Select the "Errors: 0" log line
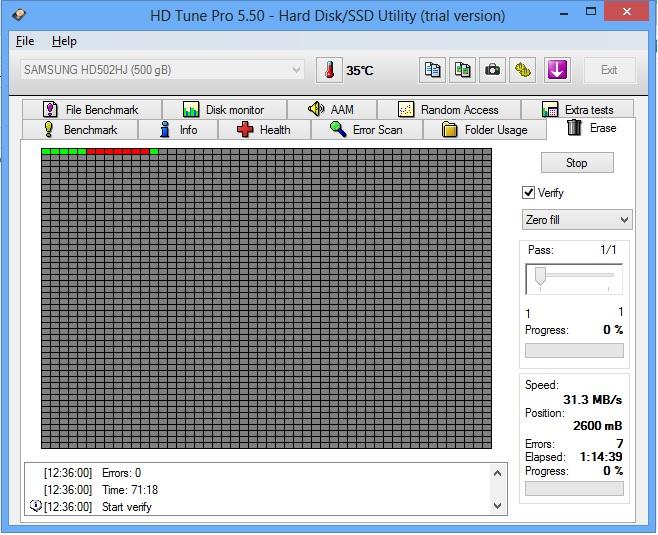 (122, 473)
